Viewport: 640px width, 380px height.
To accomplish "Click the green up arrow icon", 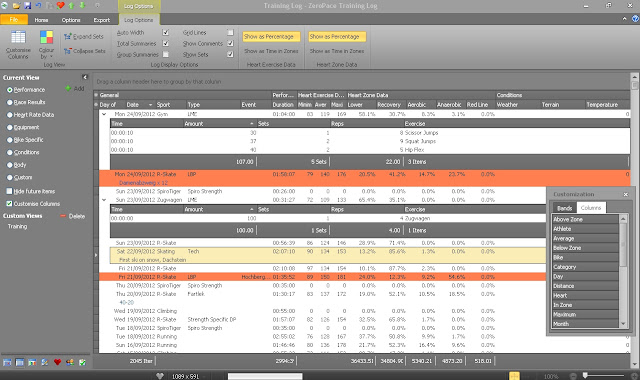I will tap(71, 5).
